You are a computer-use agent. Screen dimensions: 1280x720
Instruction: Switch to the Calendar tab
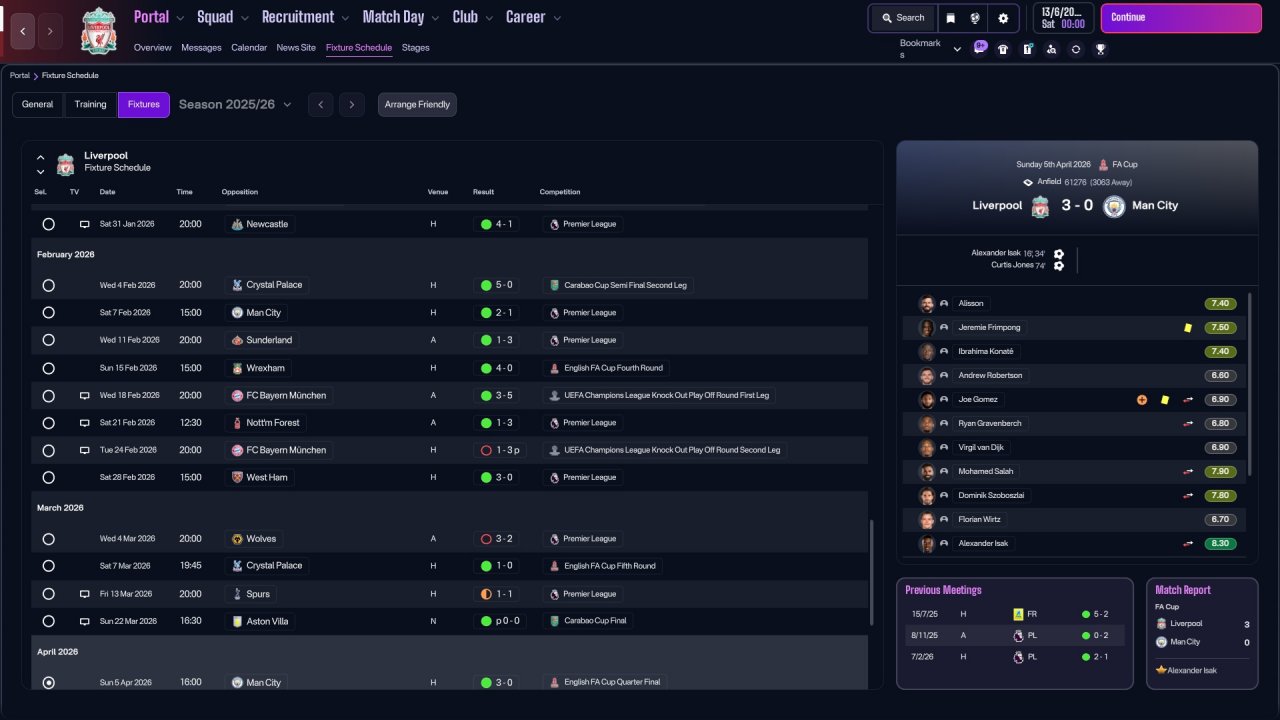click(x=249, y=48)
